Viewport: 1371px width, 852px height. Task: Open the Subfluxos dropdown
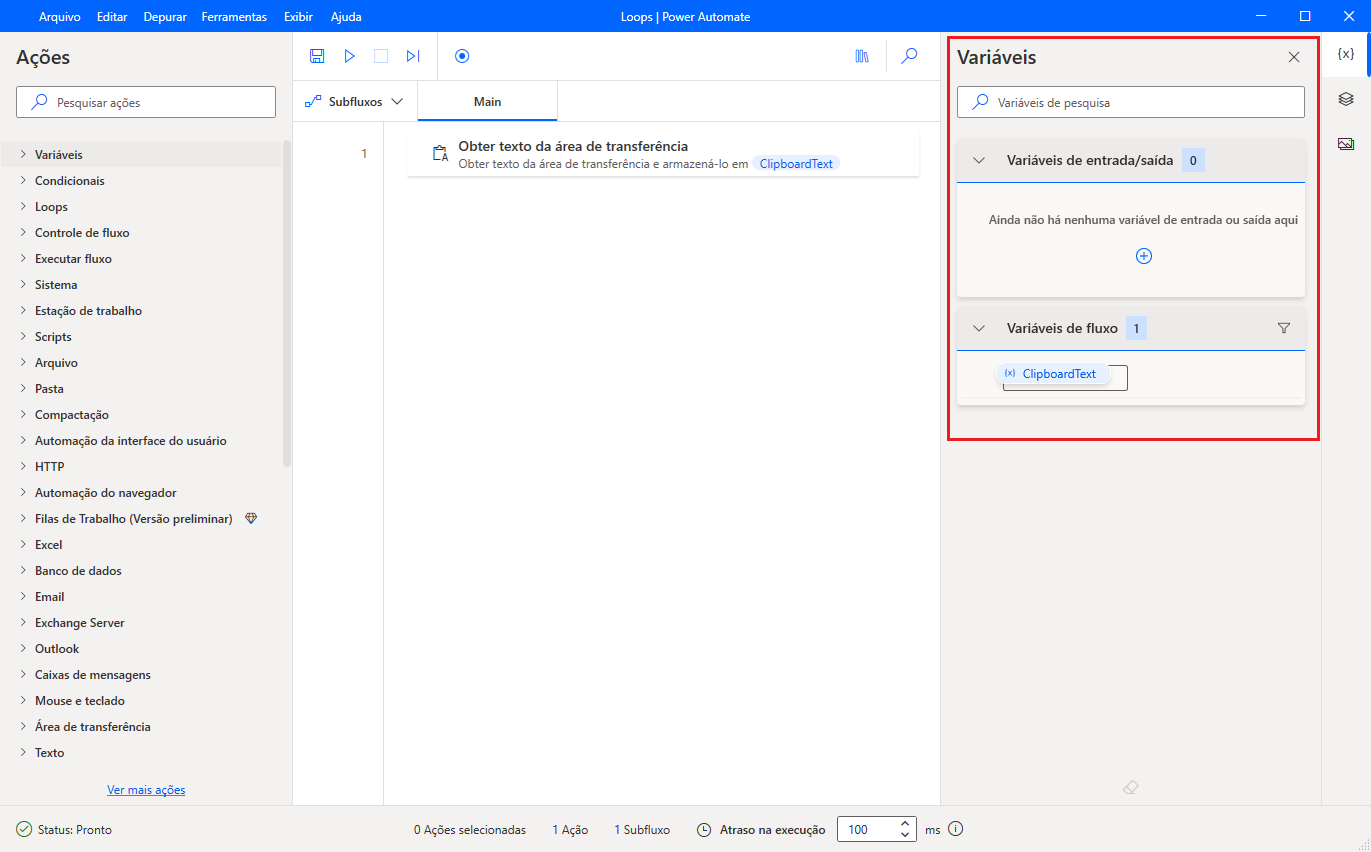tap(355, 102)
